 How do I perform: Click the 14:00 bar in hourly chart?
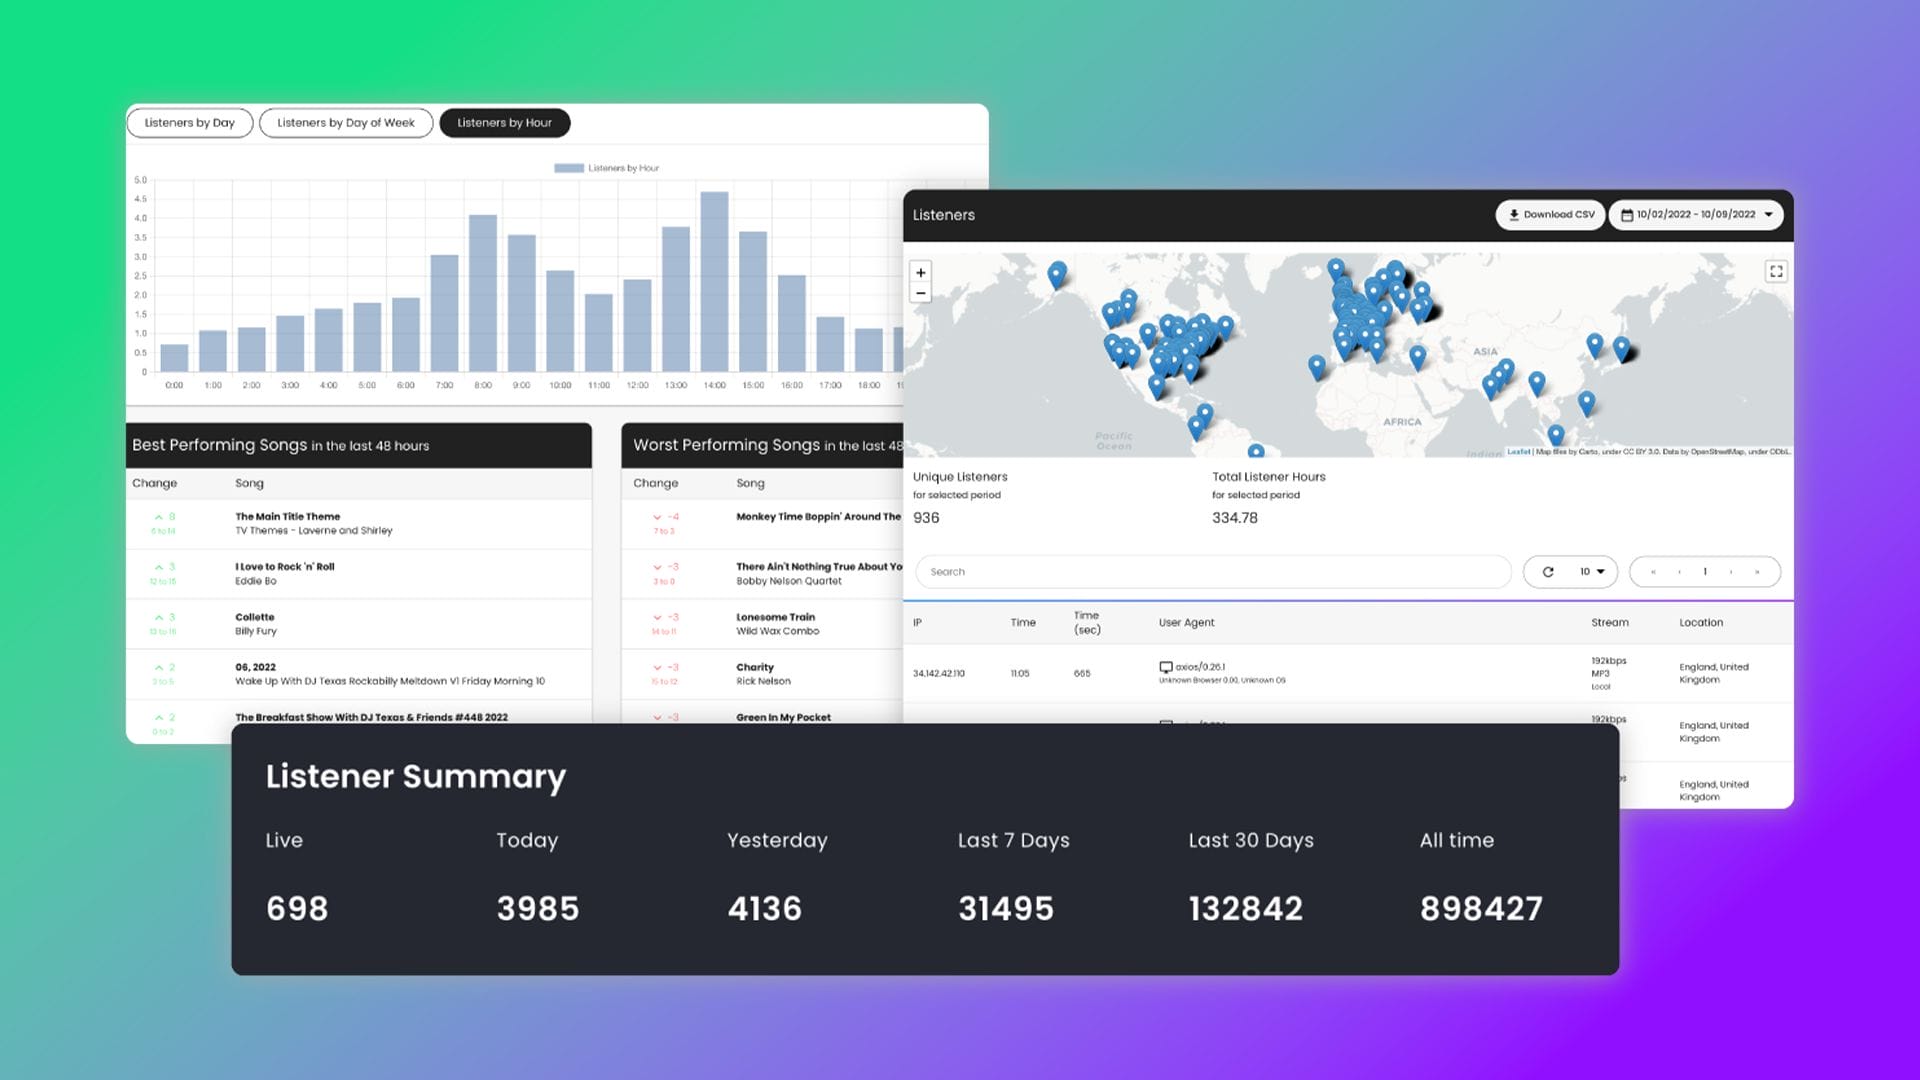[714, 282]
